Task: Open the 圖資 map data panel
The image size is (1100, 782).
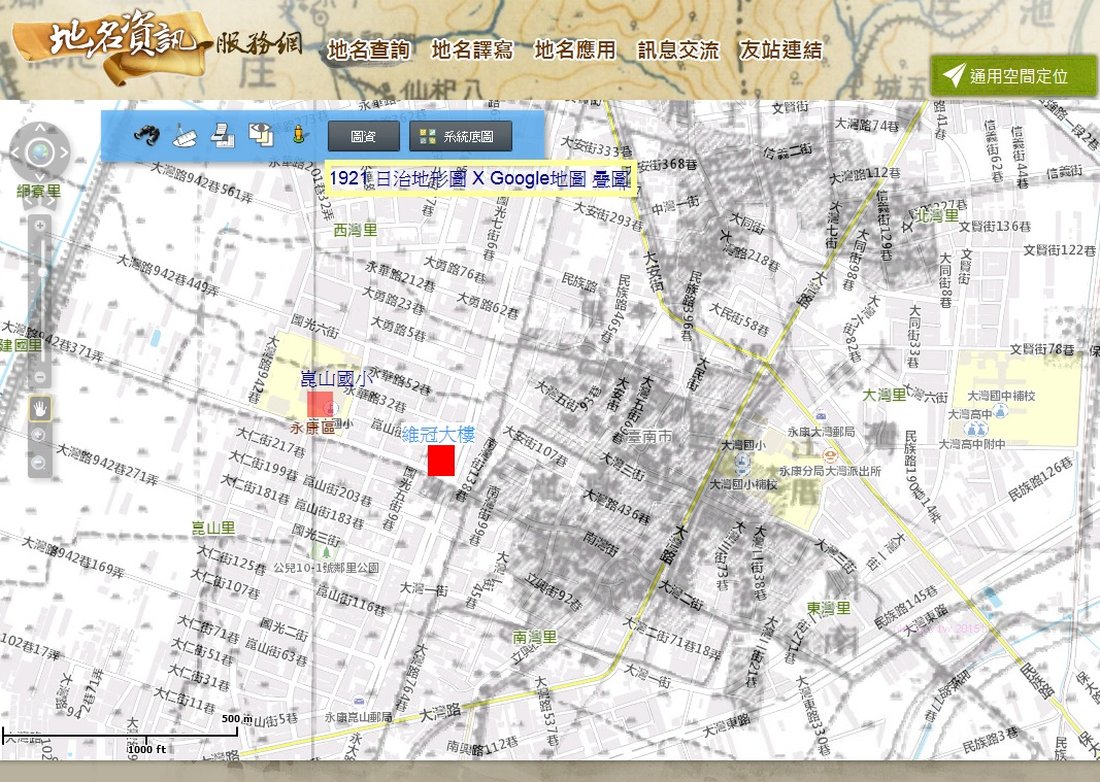Action: click(x=363, y=136)
